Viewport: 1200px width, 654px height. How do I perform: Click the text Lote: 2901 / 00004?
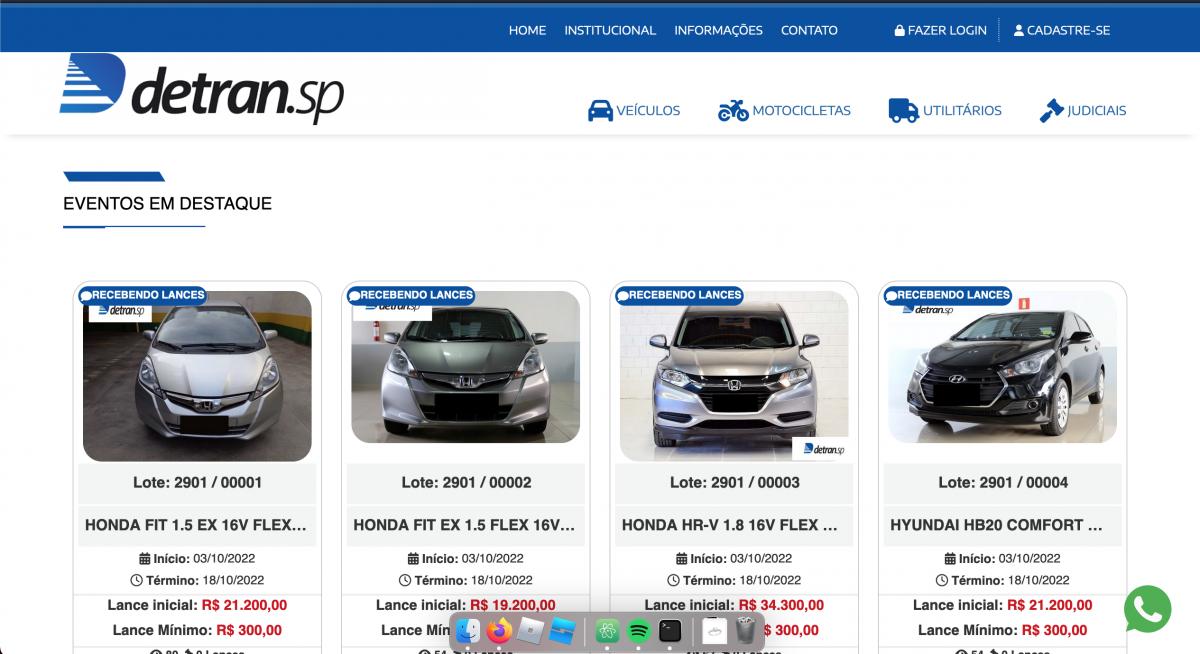[x=1003, y=482]
